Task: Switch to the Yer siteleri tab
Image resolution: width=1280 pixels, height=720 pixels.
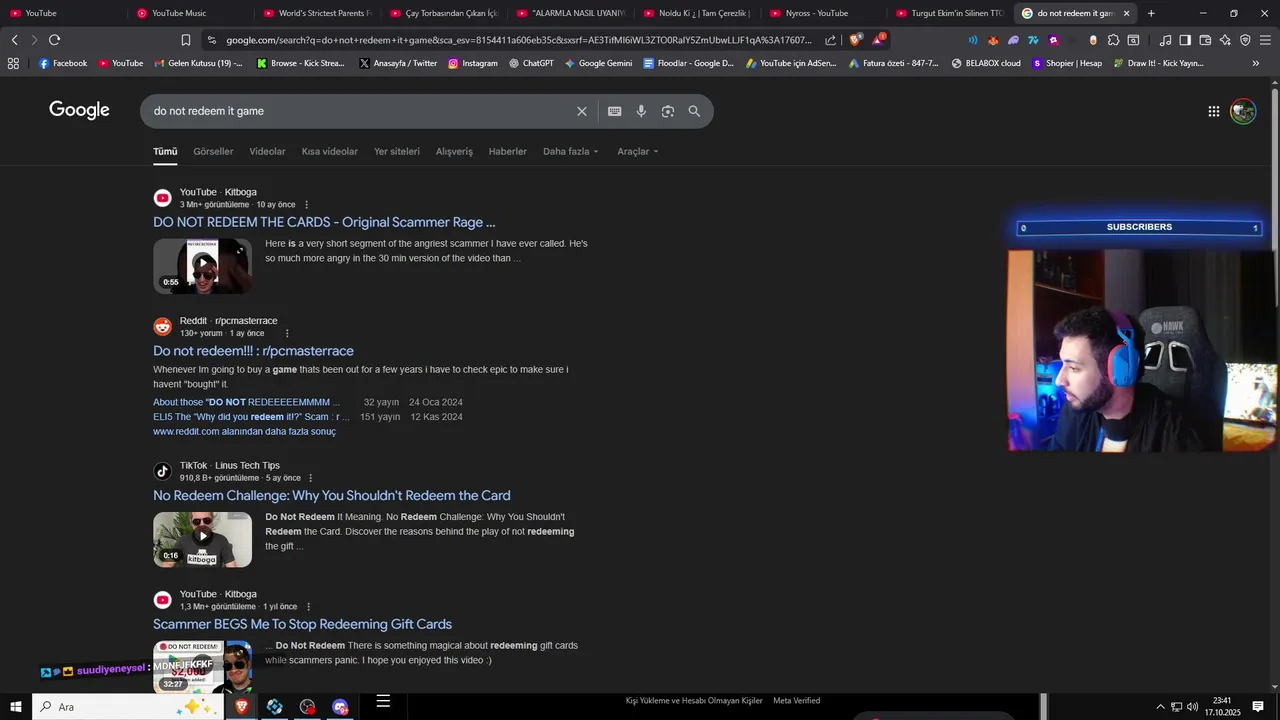Action: pos(397,152)
